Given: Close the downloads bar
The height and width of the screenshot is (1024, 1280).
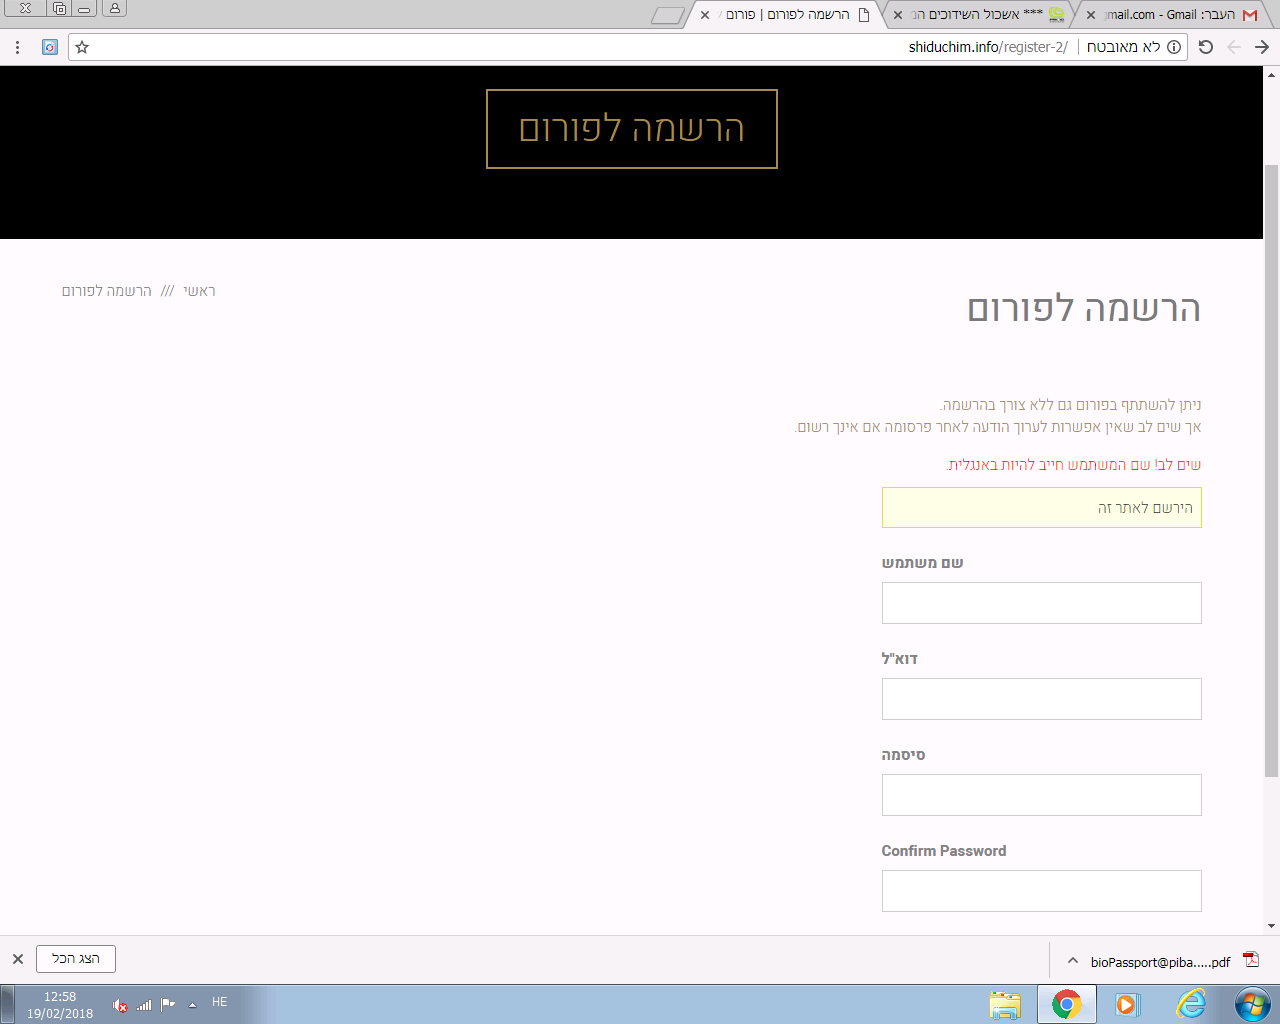Looking at the screenshot, I should coord(18,959).
